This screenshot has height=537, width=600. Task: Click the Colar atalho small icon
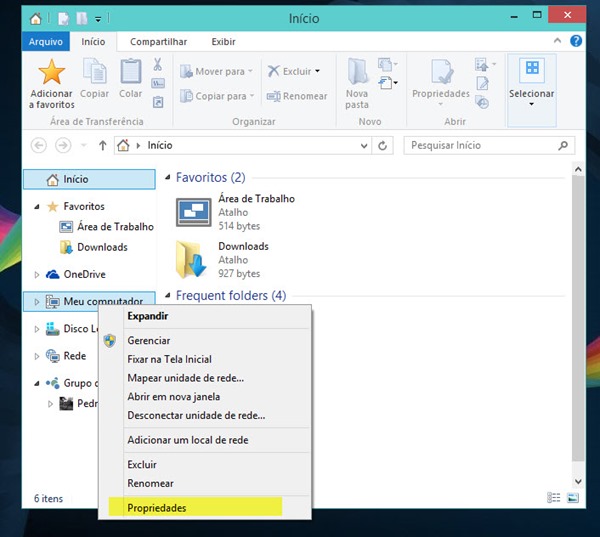click(x=158, y=102)
